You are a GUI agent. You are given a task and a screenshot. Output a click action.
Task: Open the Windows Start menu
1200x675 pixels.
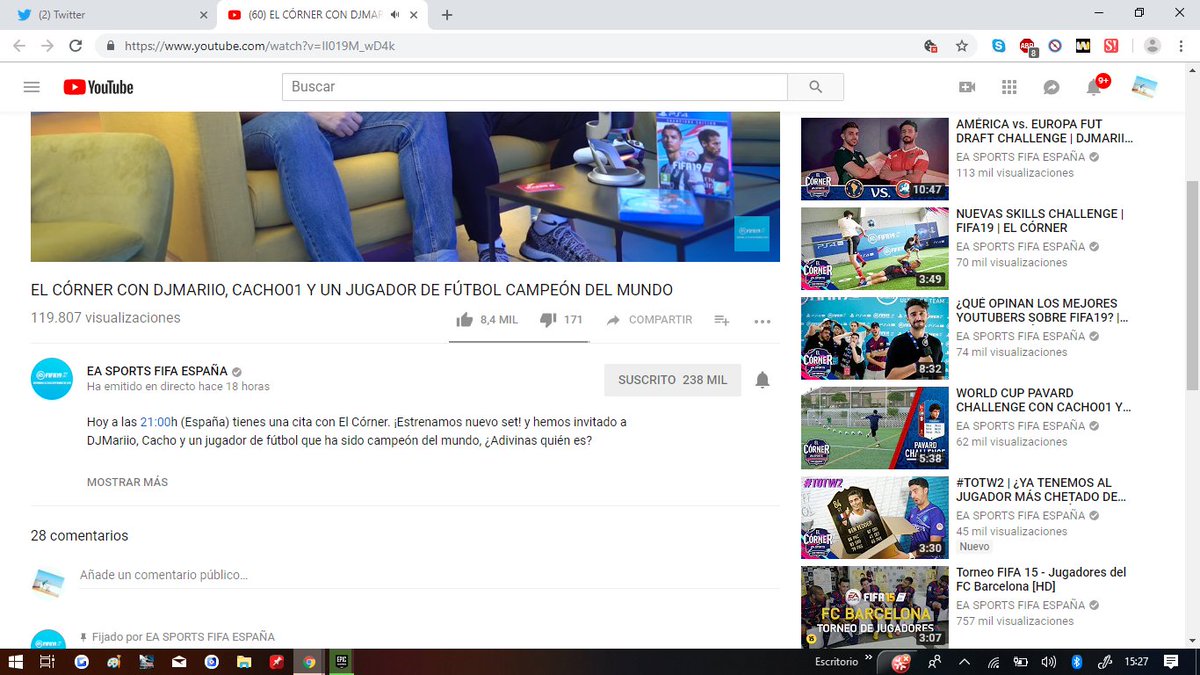click(15, 661)
